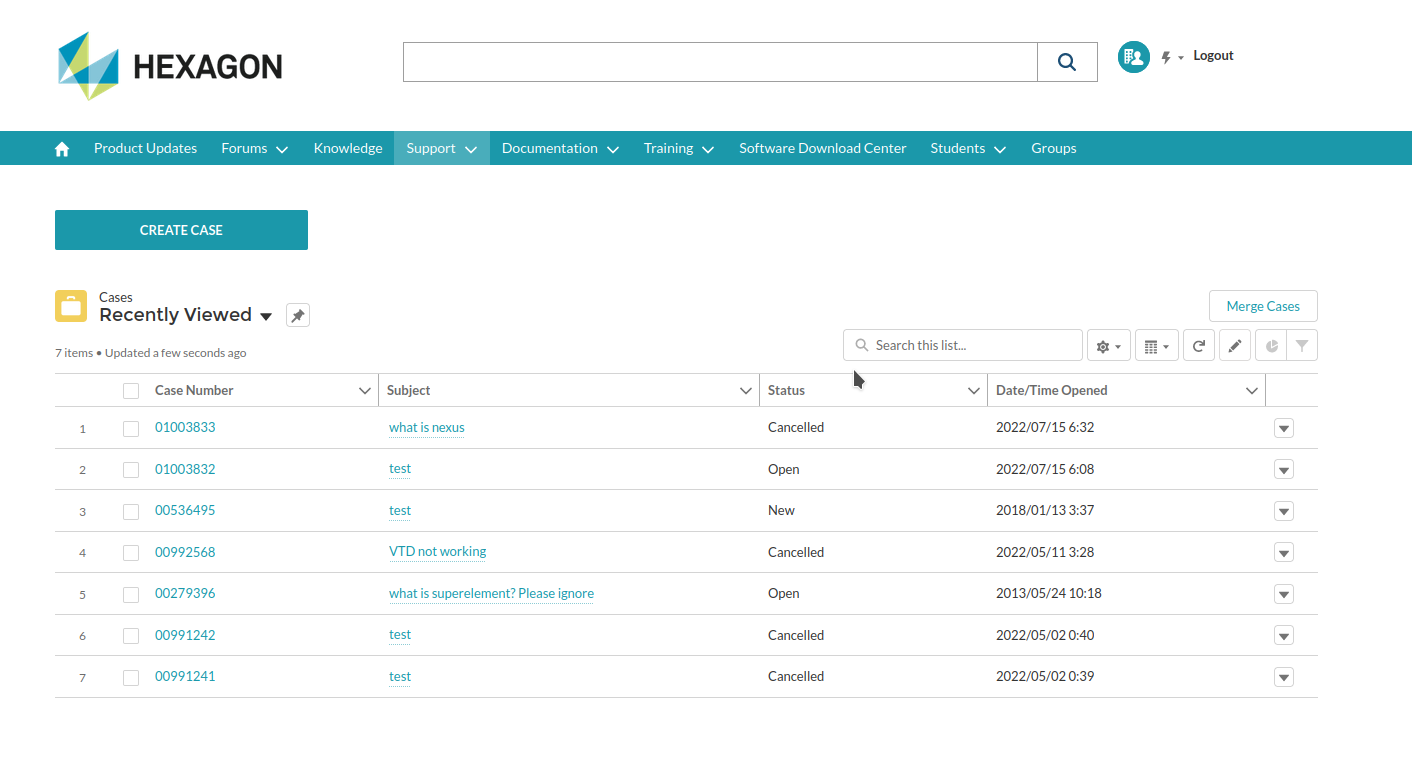
Task: Expand the Forums menu
Action: 255,148
